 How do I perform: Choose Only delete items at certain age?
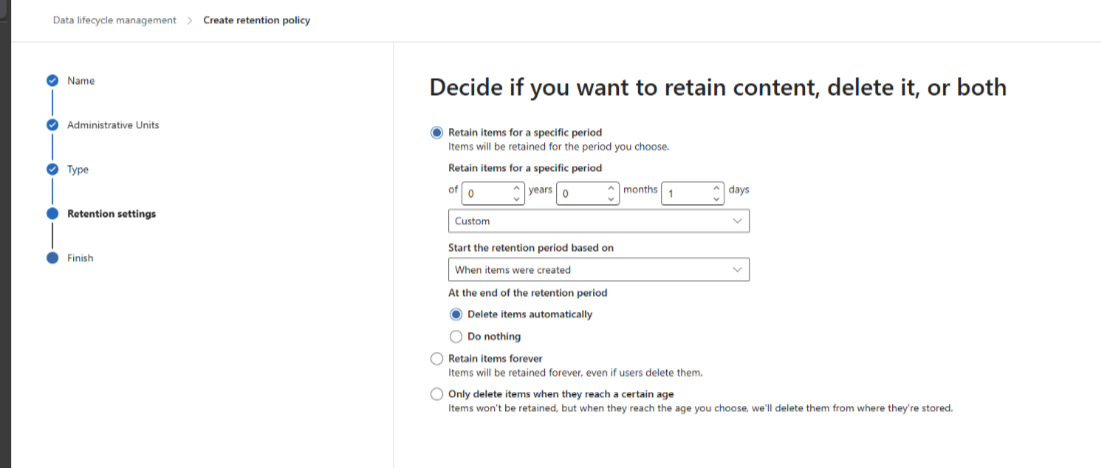point(436,394)
